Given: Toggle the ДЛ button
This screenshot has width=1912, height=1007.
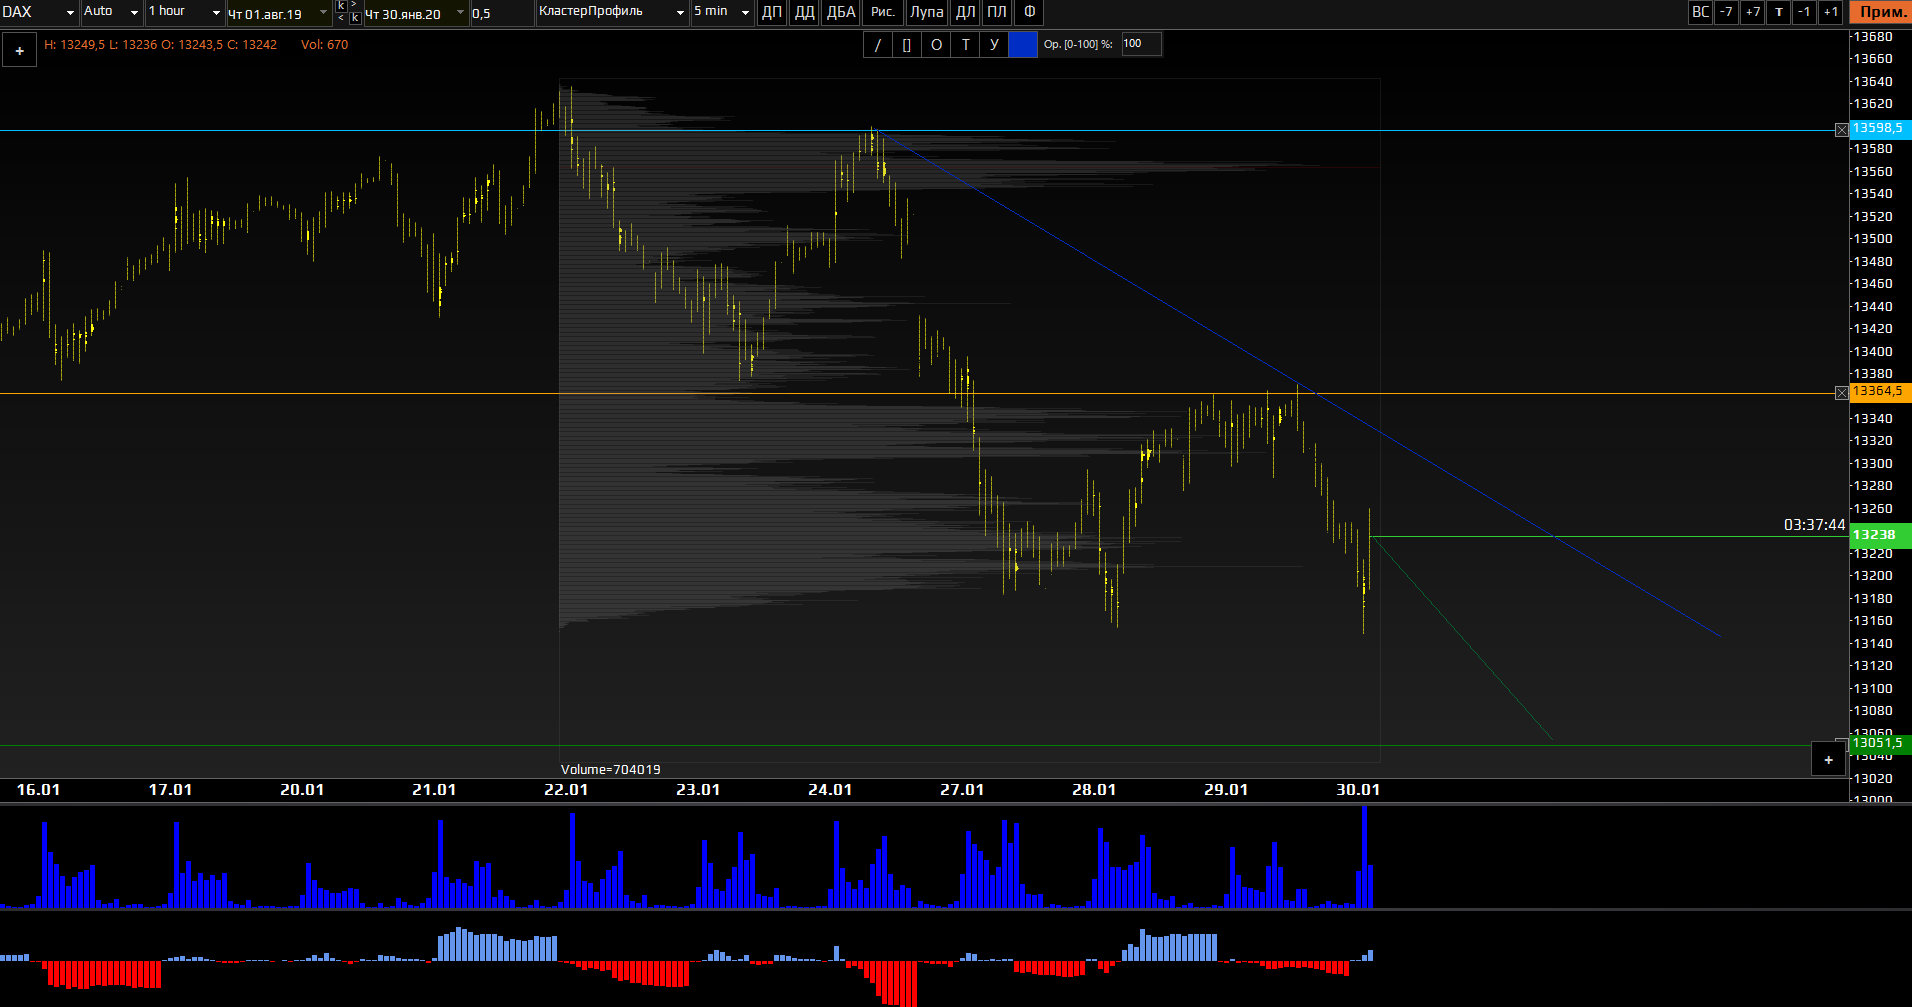Looking at the screenshot, I should tap(965, 12).
